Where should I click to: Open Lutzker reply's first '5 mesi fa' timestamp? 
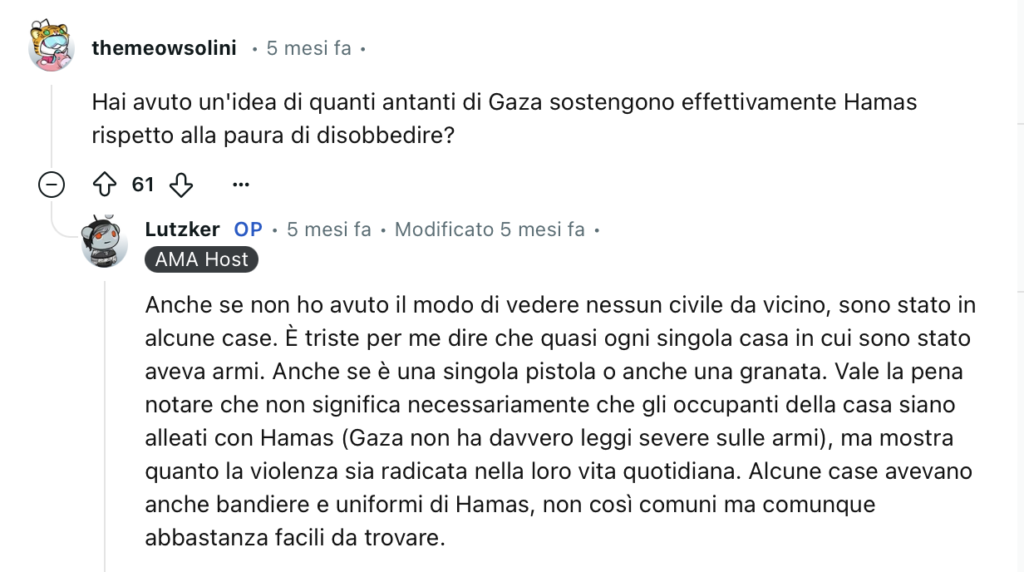(329, 229)
